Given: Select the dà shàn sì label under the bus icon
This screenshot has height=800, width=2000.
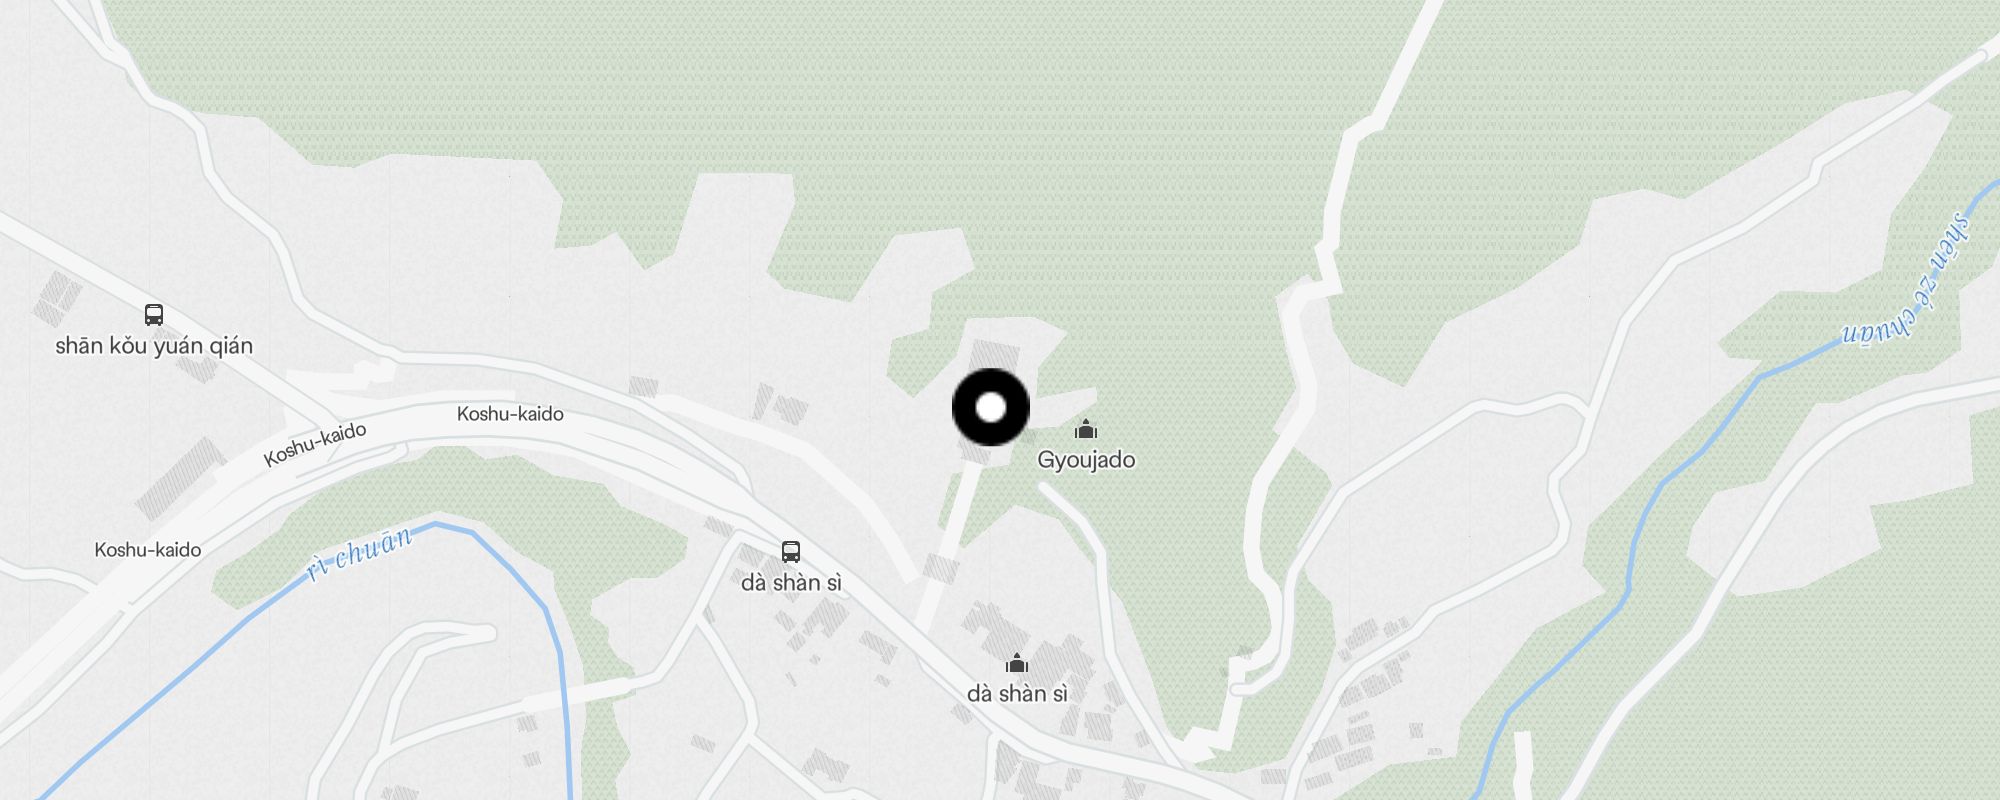Looking at the screenshot, I should [x=791, y=582].
